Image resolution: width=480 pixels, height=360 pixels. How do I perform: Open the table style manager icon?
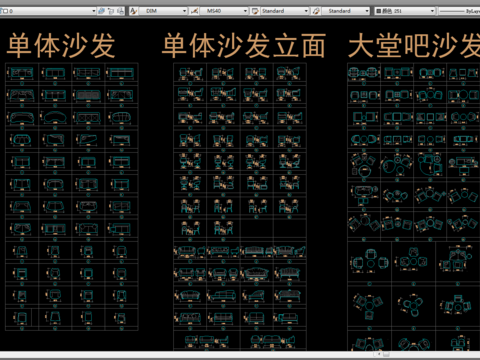tap(255, 11)
